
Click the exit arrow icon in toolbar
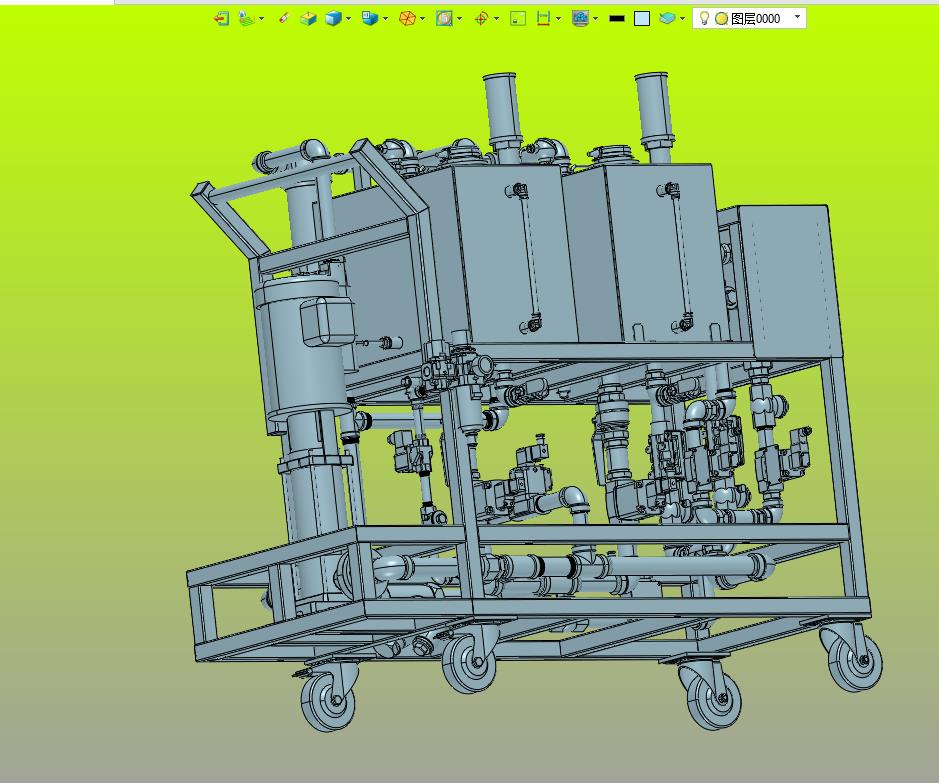coord(221,19)
